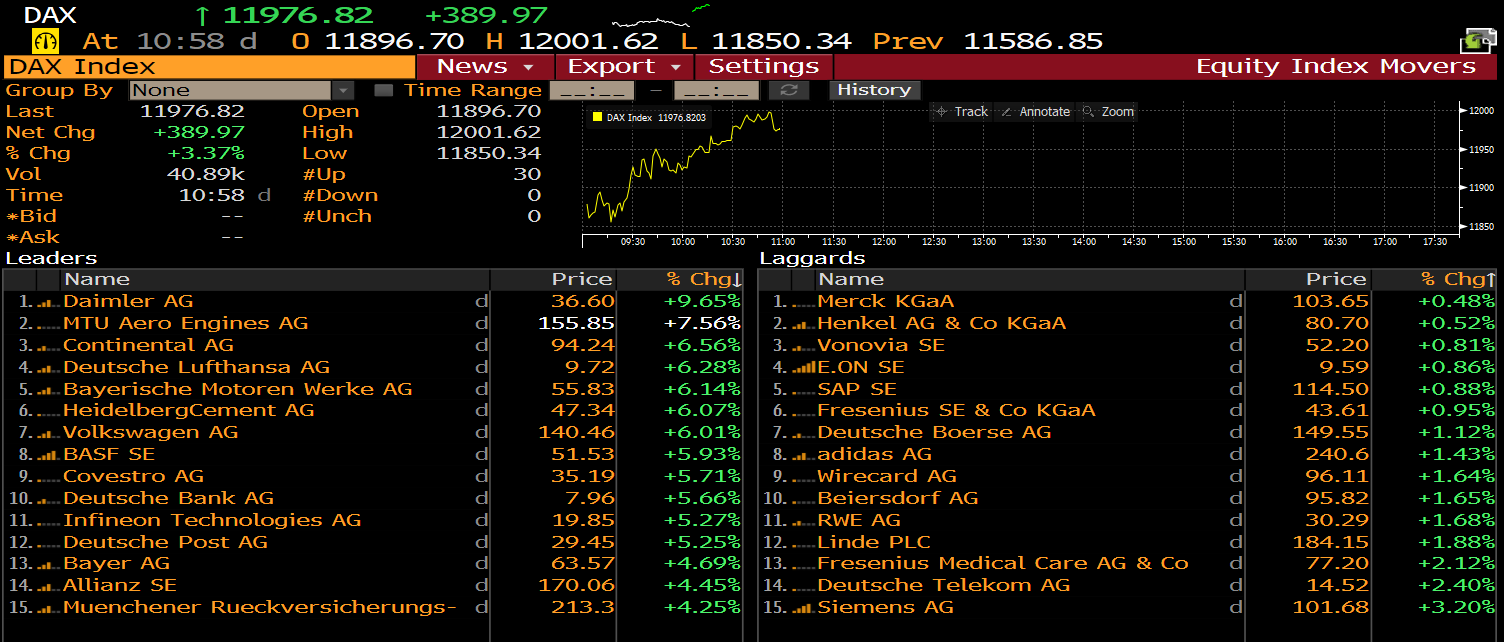Click the History button

coord(874,90)
